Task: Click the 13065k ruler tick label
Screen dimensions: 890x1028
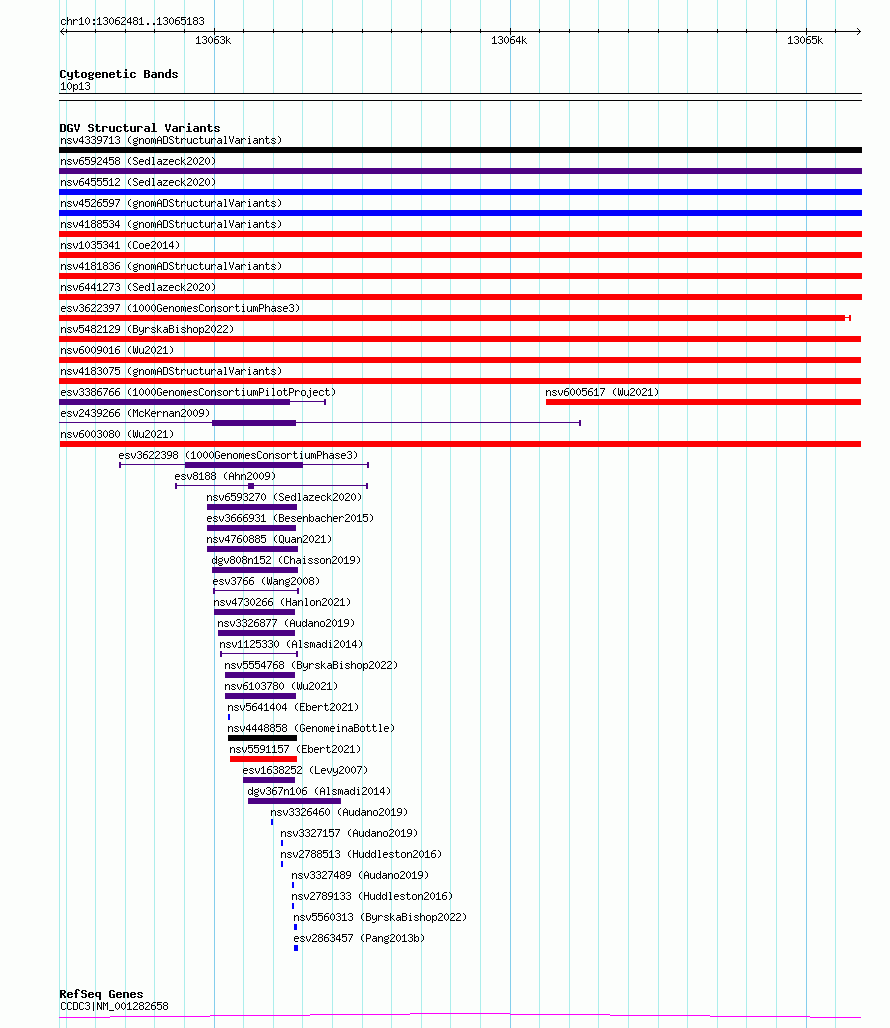Action: pyautogui.click(x=805, y=40)
